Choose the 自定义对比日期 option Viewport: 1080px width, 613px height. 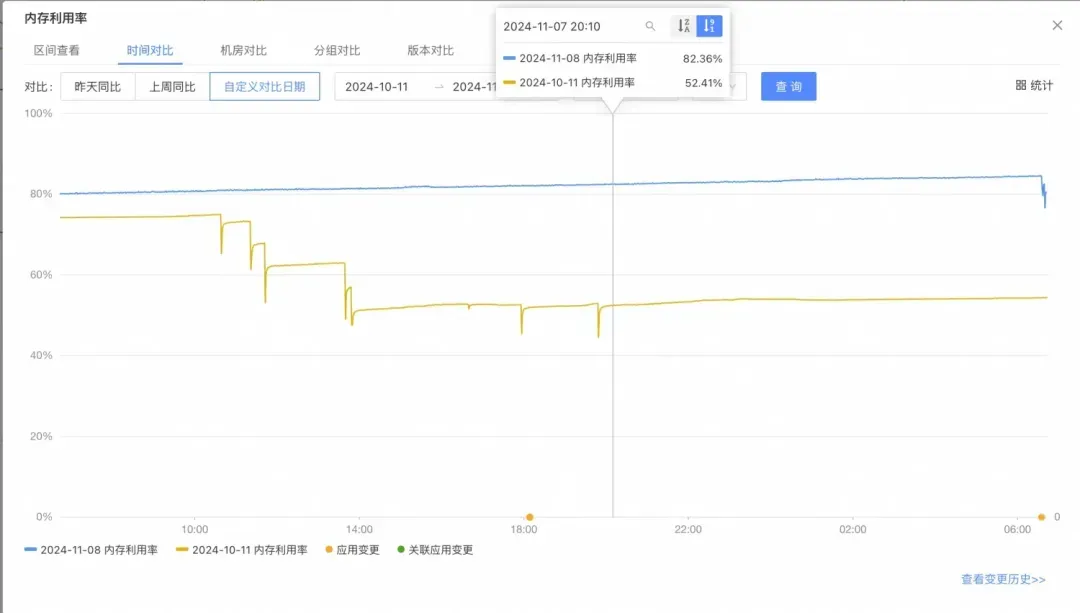(264, 87)
